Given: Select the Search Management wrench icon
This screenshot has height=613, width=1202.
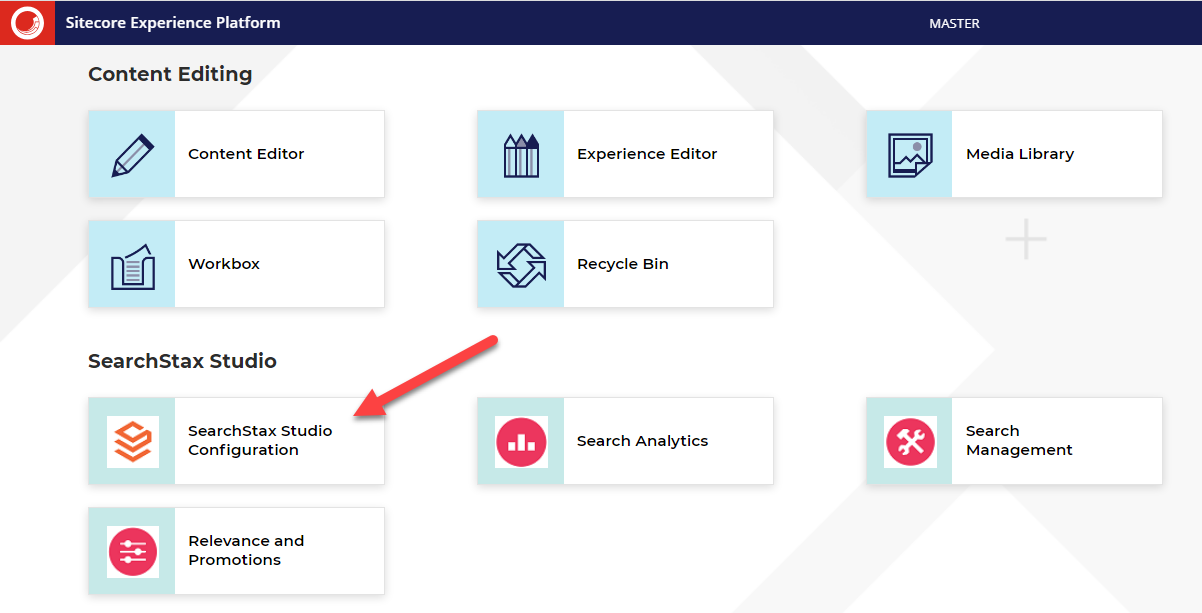Looking at the screenshot, I should (x=909, y=441).
